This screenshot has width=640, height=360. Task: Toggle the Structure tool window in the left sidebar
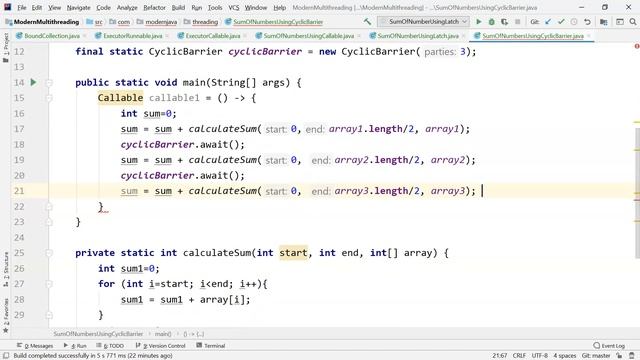(x=6, y=269)
